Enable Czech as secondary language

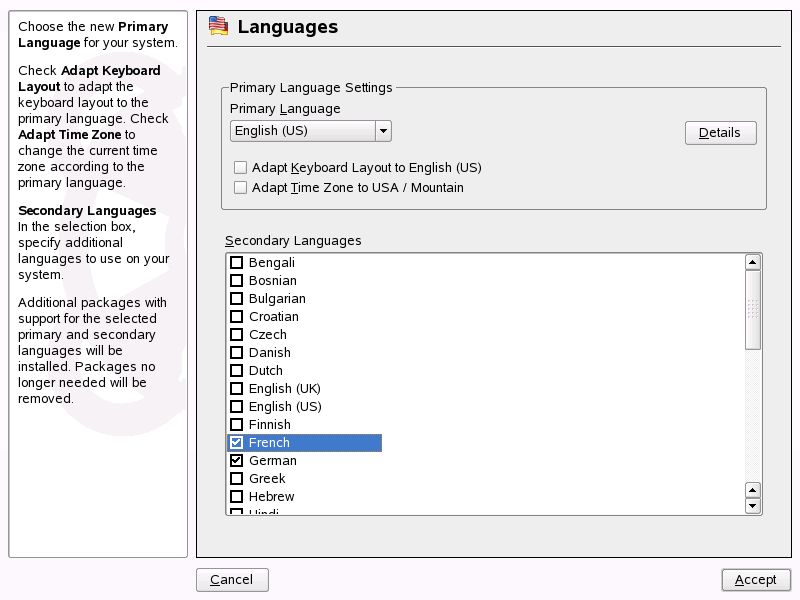[237, 335]
